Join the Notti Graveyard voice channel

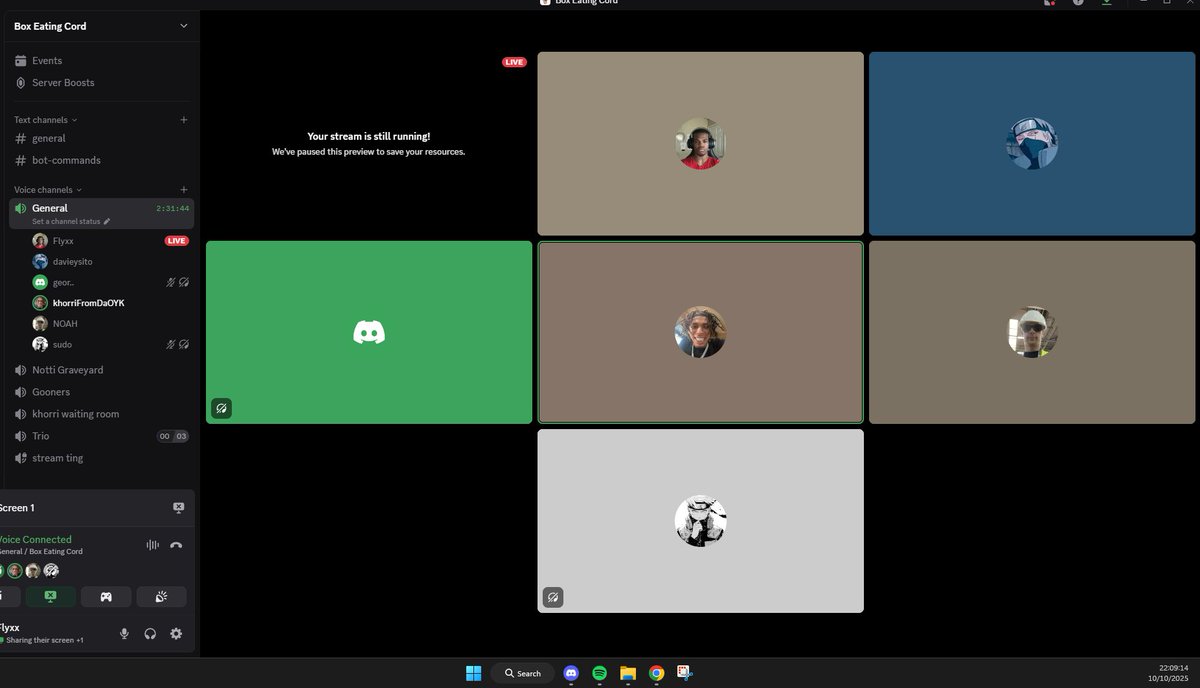tap(99, 370)
